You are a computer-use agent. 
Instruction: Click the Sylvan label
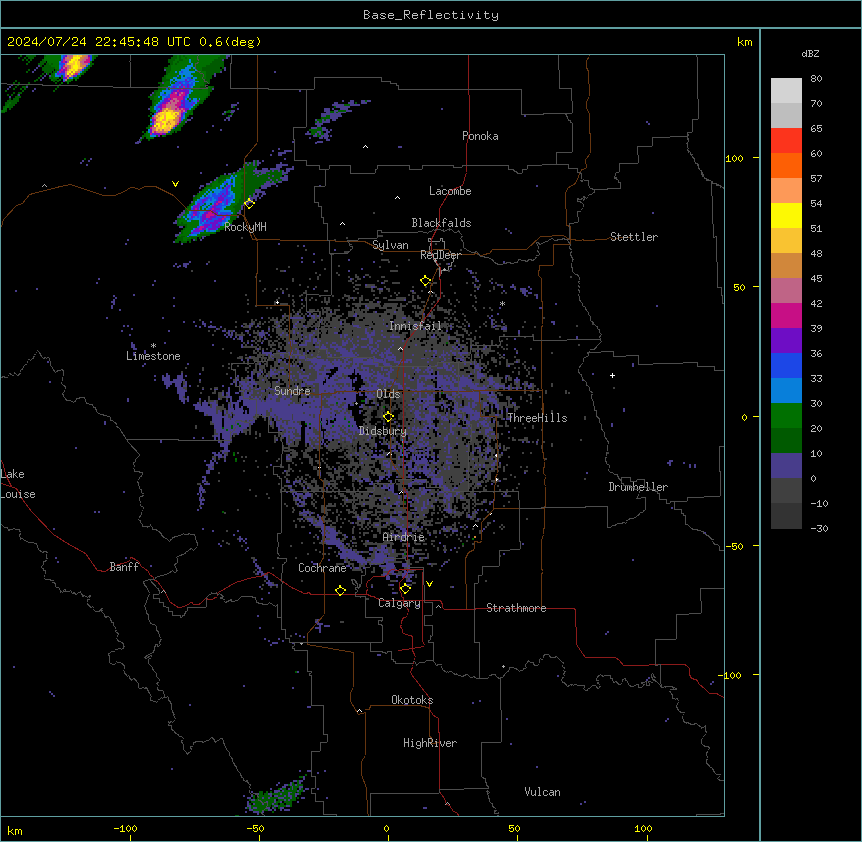tap(390, 245)
